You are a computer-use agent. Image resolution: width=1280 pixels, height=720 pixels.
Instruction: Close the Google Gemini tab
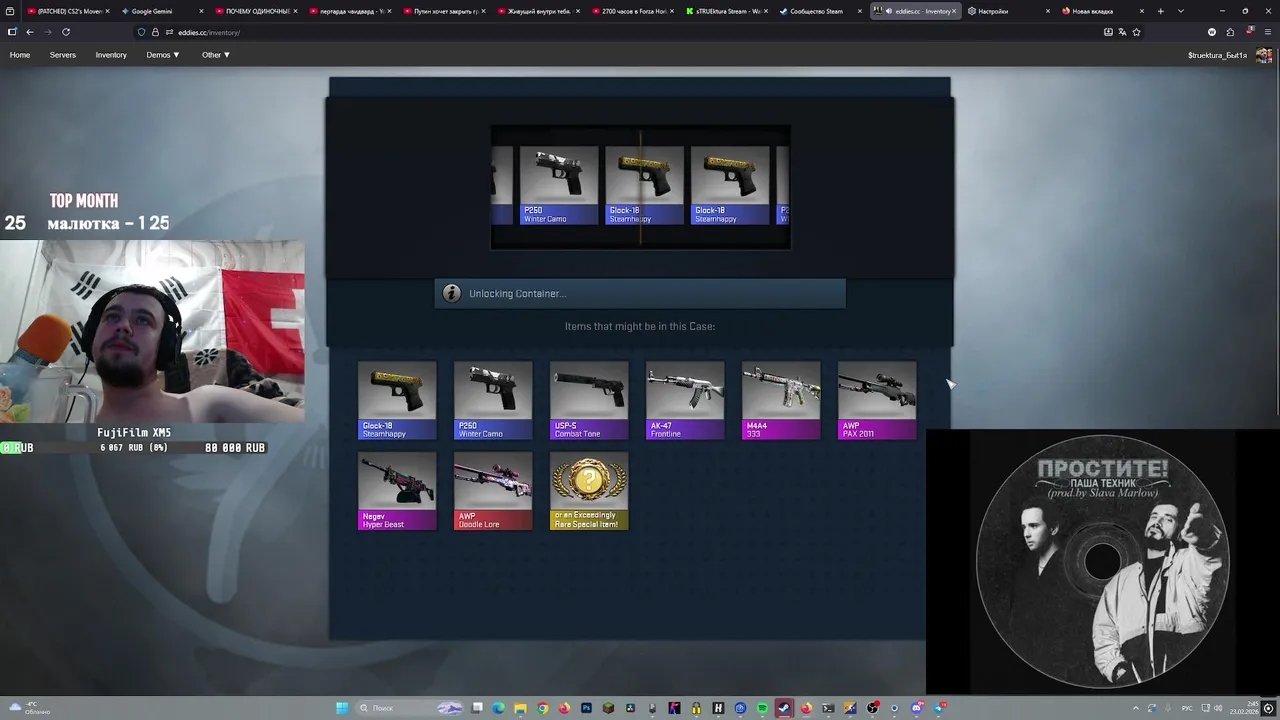pyautogui.click(x=201, y=11)
